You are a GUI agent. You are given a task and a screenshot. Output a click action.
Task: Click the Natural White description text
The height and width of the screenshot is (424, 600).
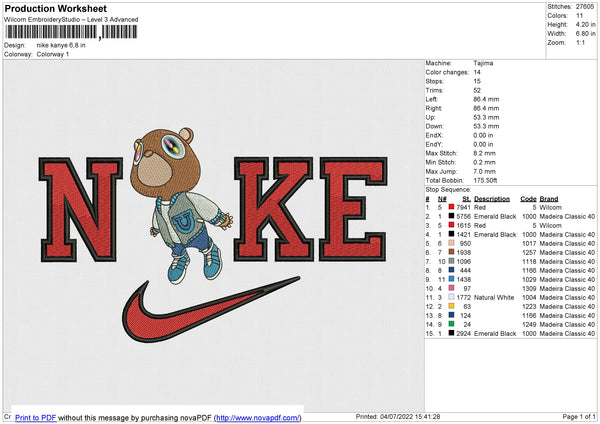[x=494, y=297]
